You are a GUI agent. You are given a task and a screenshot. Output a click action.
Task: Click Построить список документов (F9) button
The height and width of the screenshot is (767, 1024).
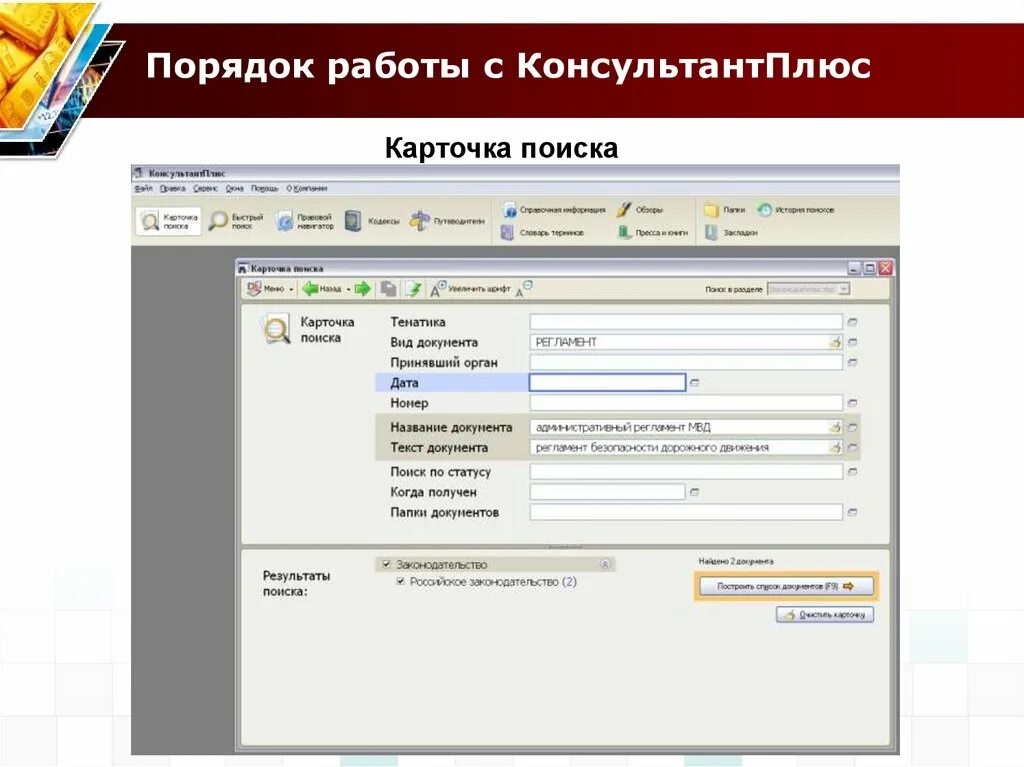tap(786, 586)
